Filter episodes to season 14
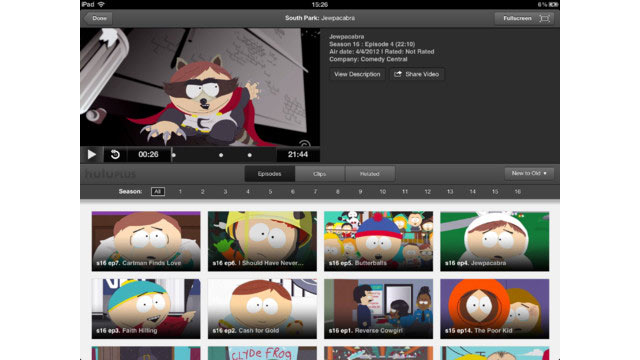This screenshot has height=360, width=640. pos(472,191)
